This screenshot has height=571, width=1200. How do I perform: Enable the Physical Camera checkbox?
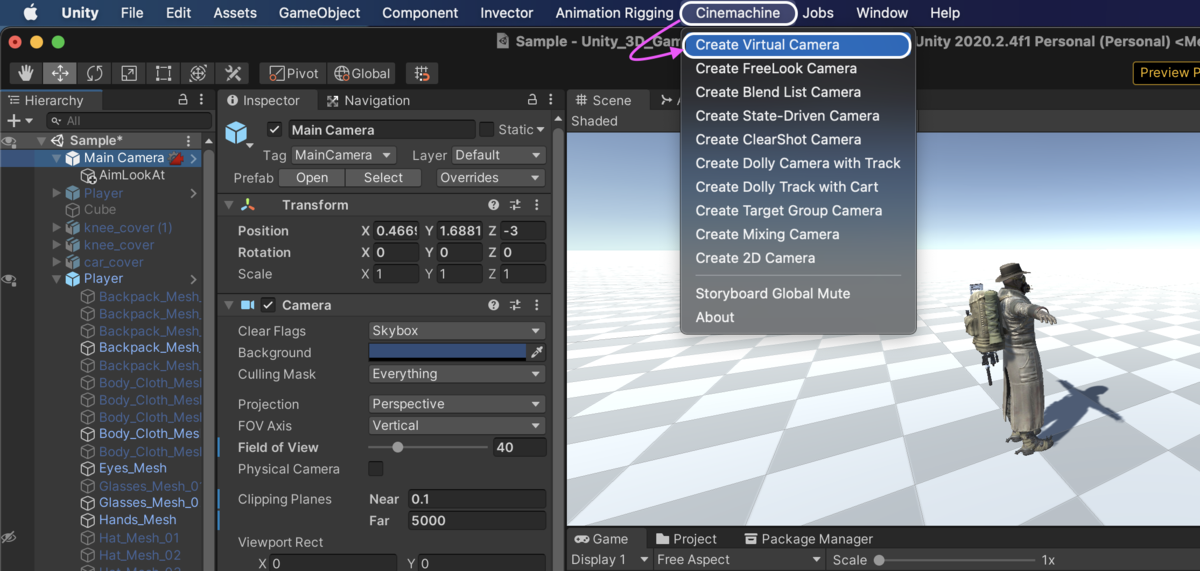376,468
